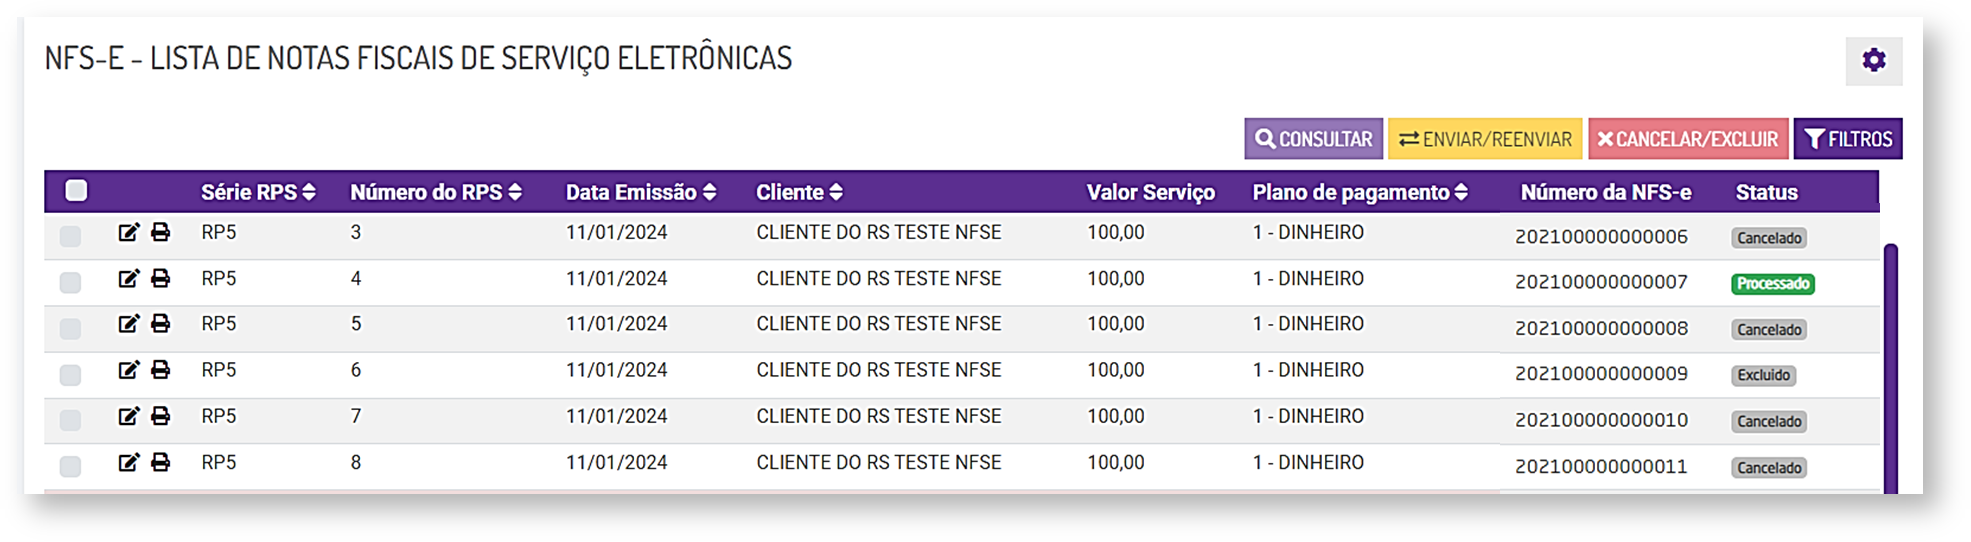Viewport: 1971px width, 542px height.
Task: Edit the RPS number 7 record
Action: (x=128, y=416)
